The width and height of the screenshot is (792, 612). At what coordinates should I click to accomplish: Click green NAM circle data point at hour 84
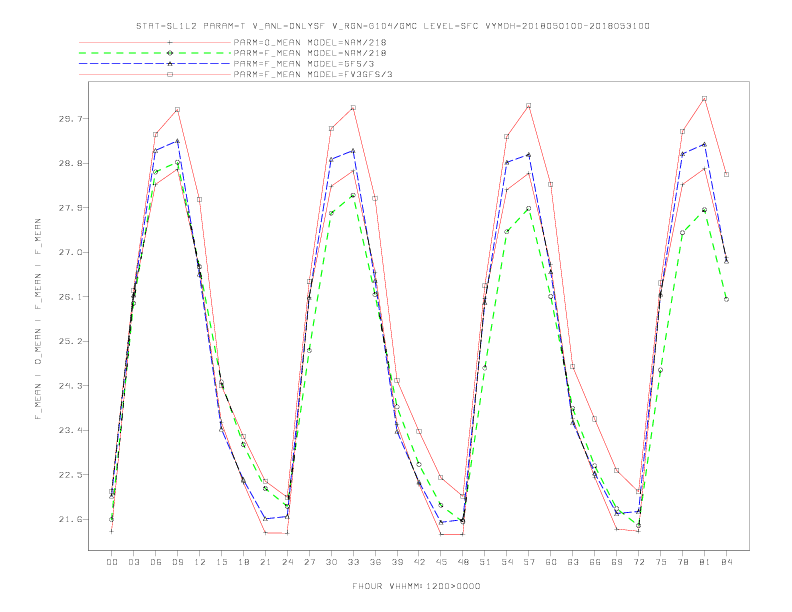[726, 299]
